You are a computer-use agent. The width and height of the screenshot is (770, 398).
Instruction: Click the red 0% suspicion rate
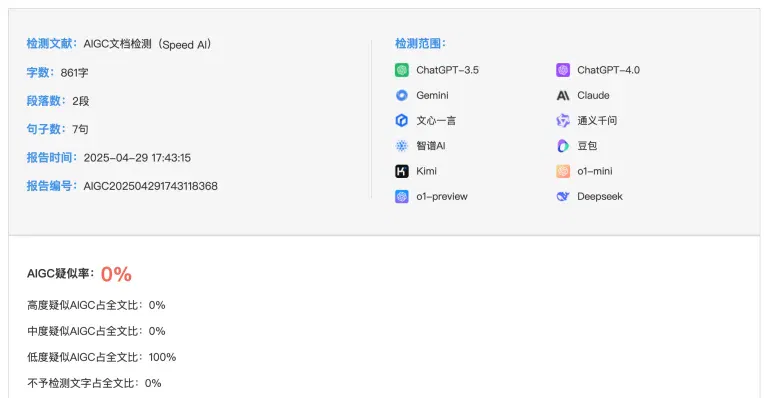(x=116, y=274)
